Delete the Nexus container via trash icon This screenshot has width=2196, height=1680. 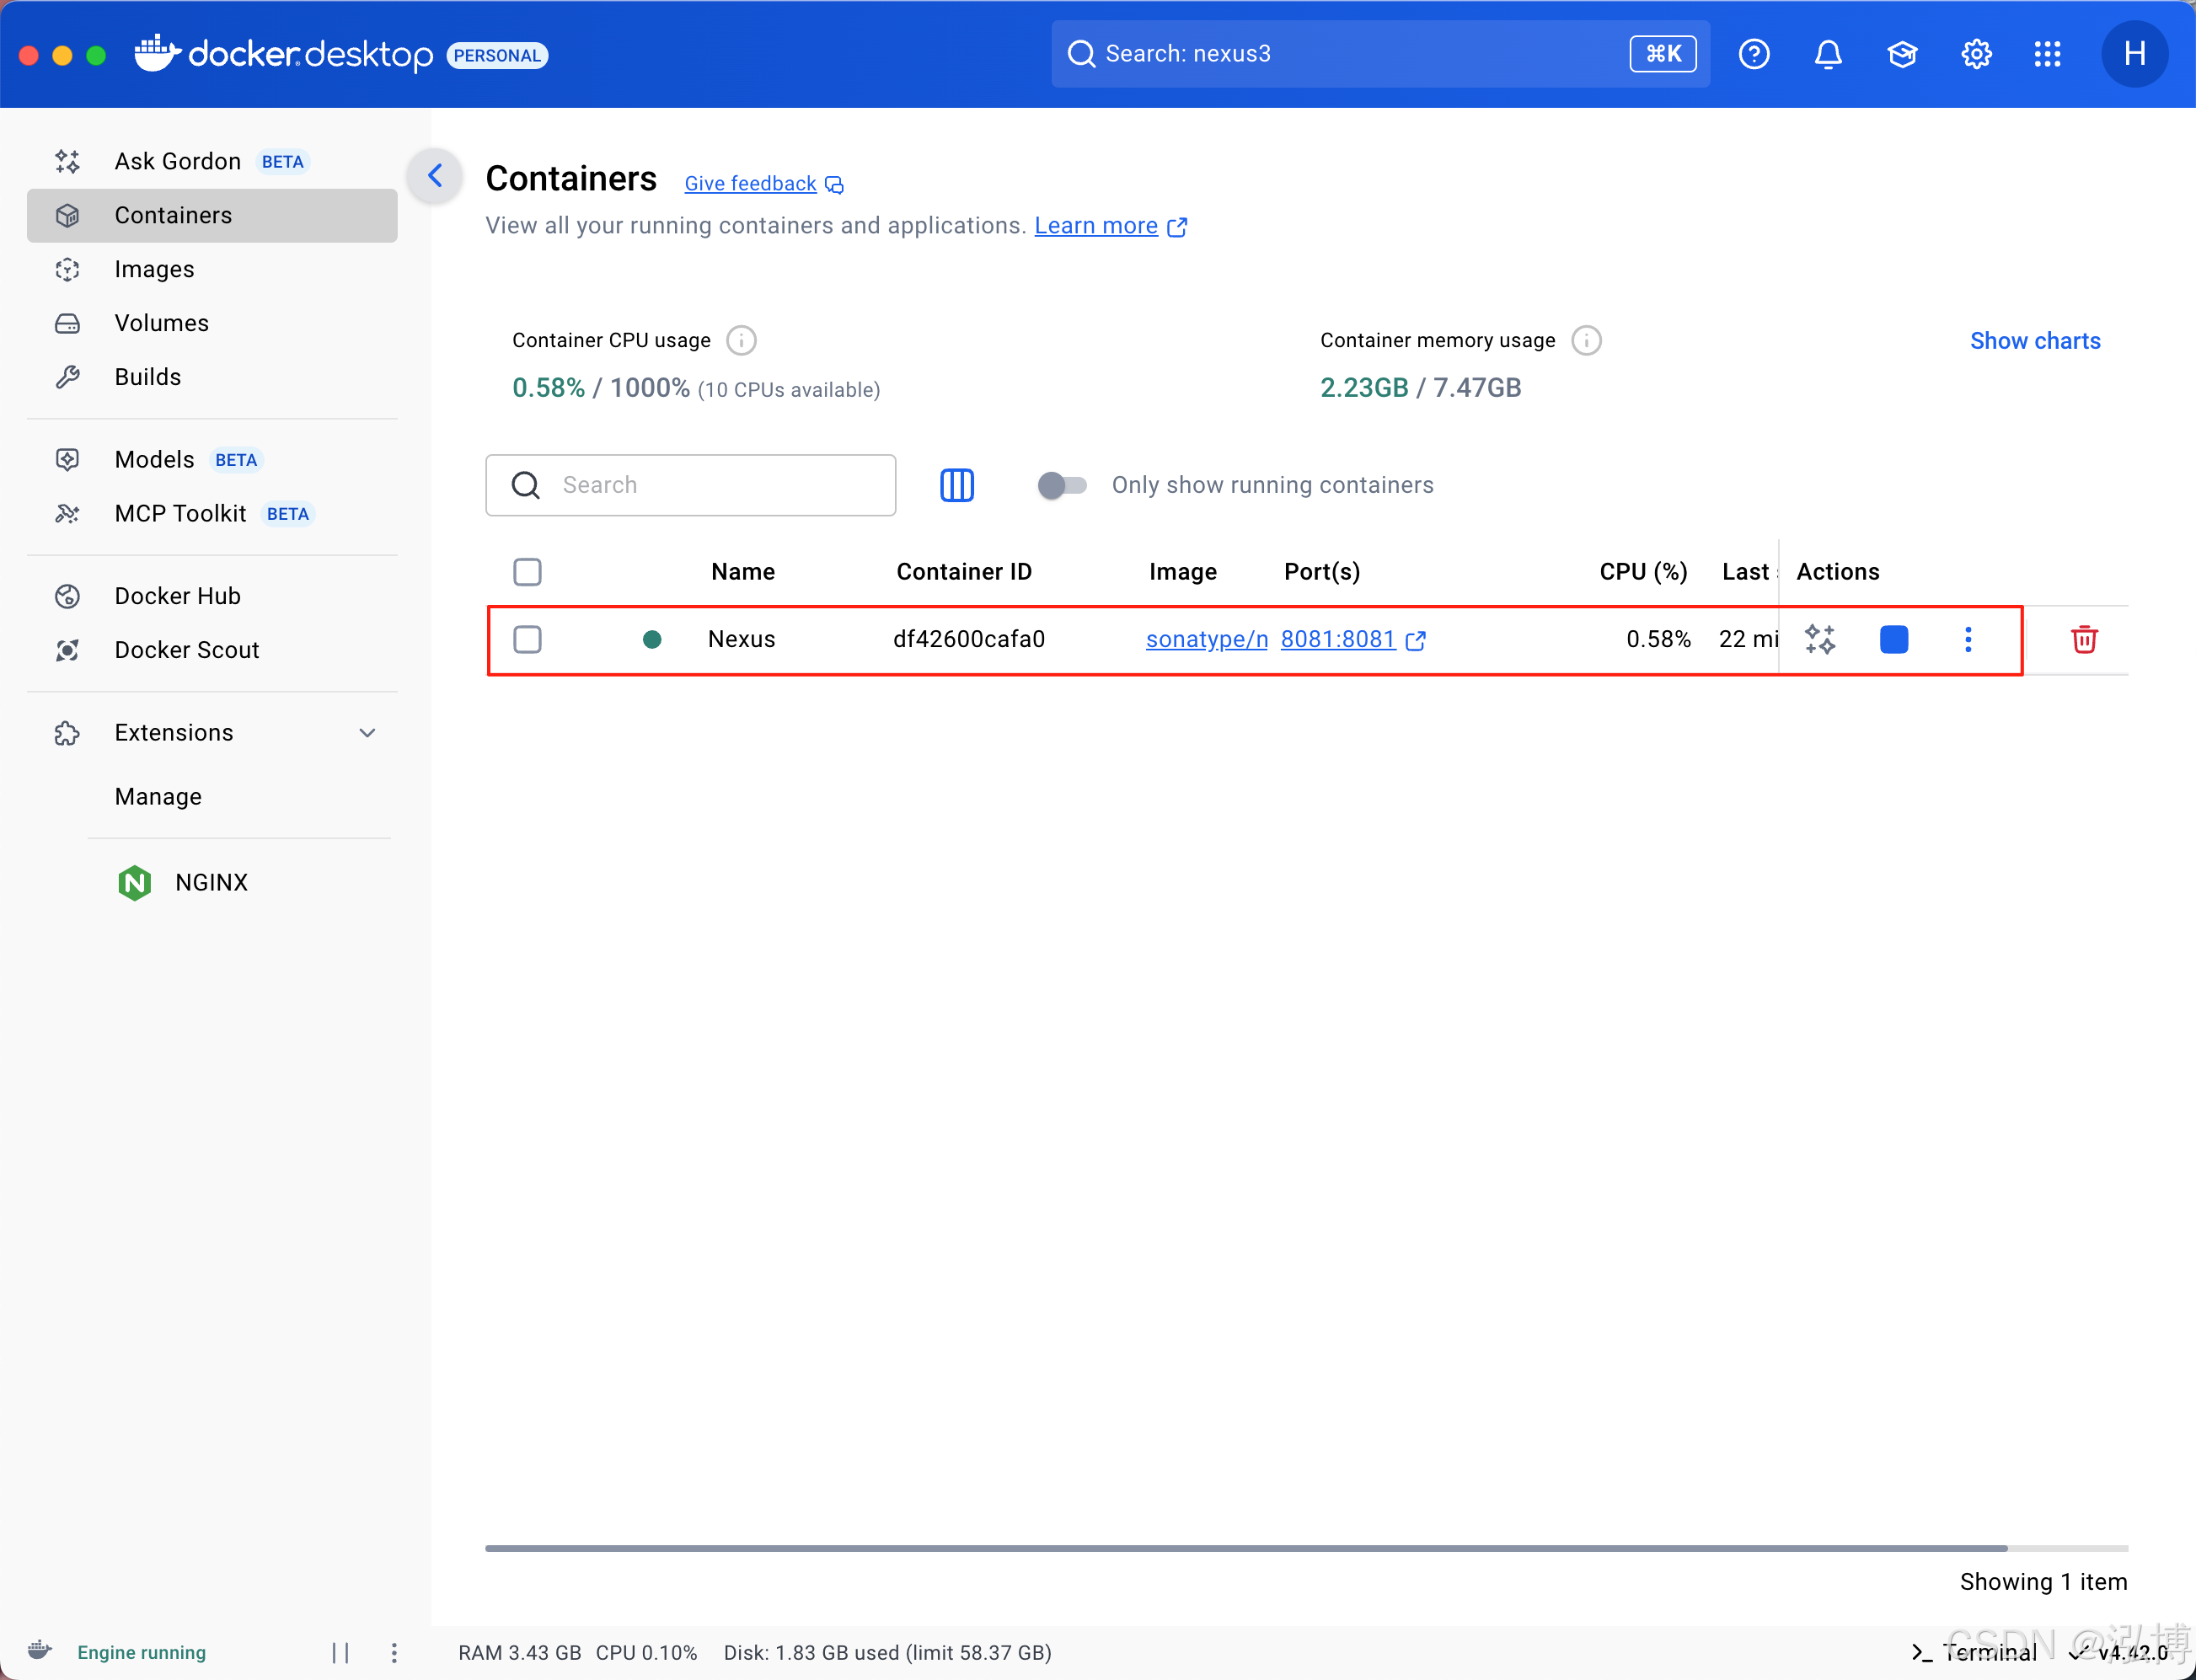pyautogui.click(x=2083, y=640)
